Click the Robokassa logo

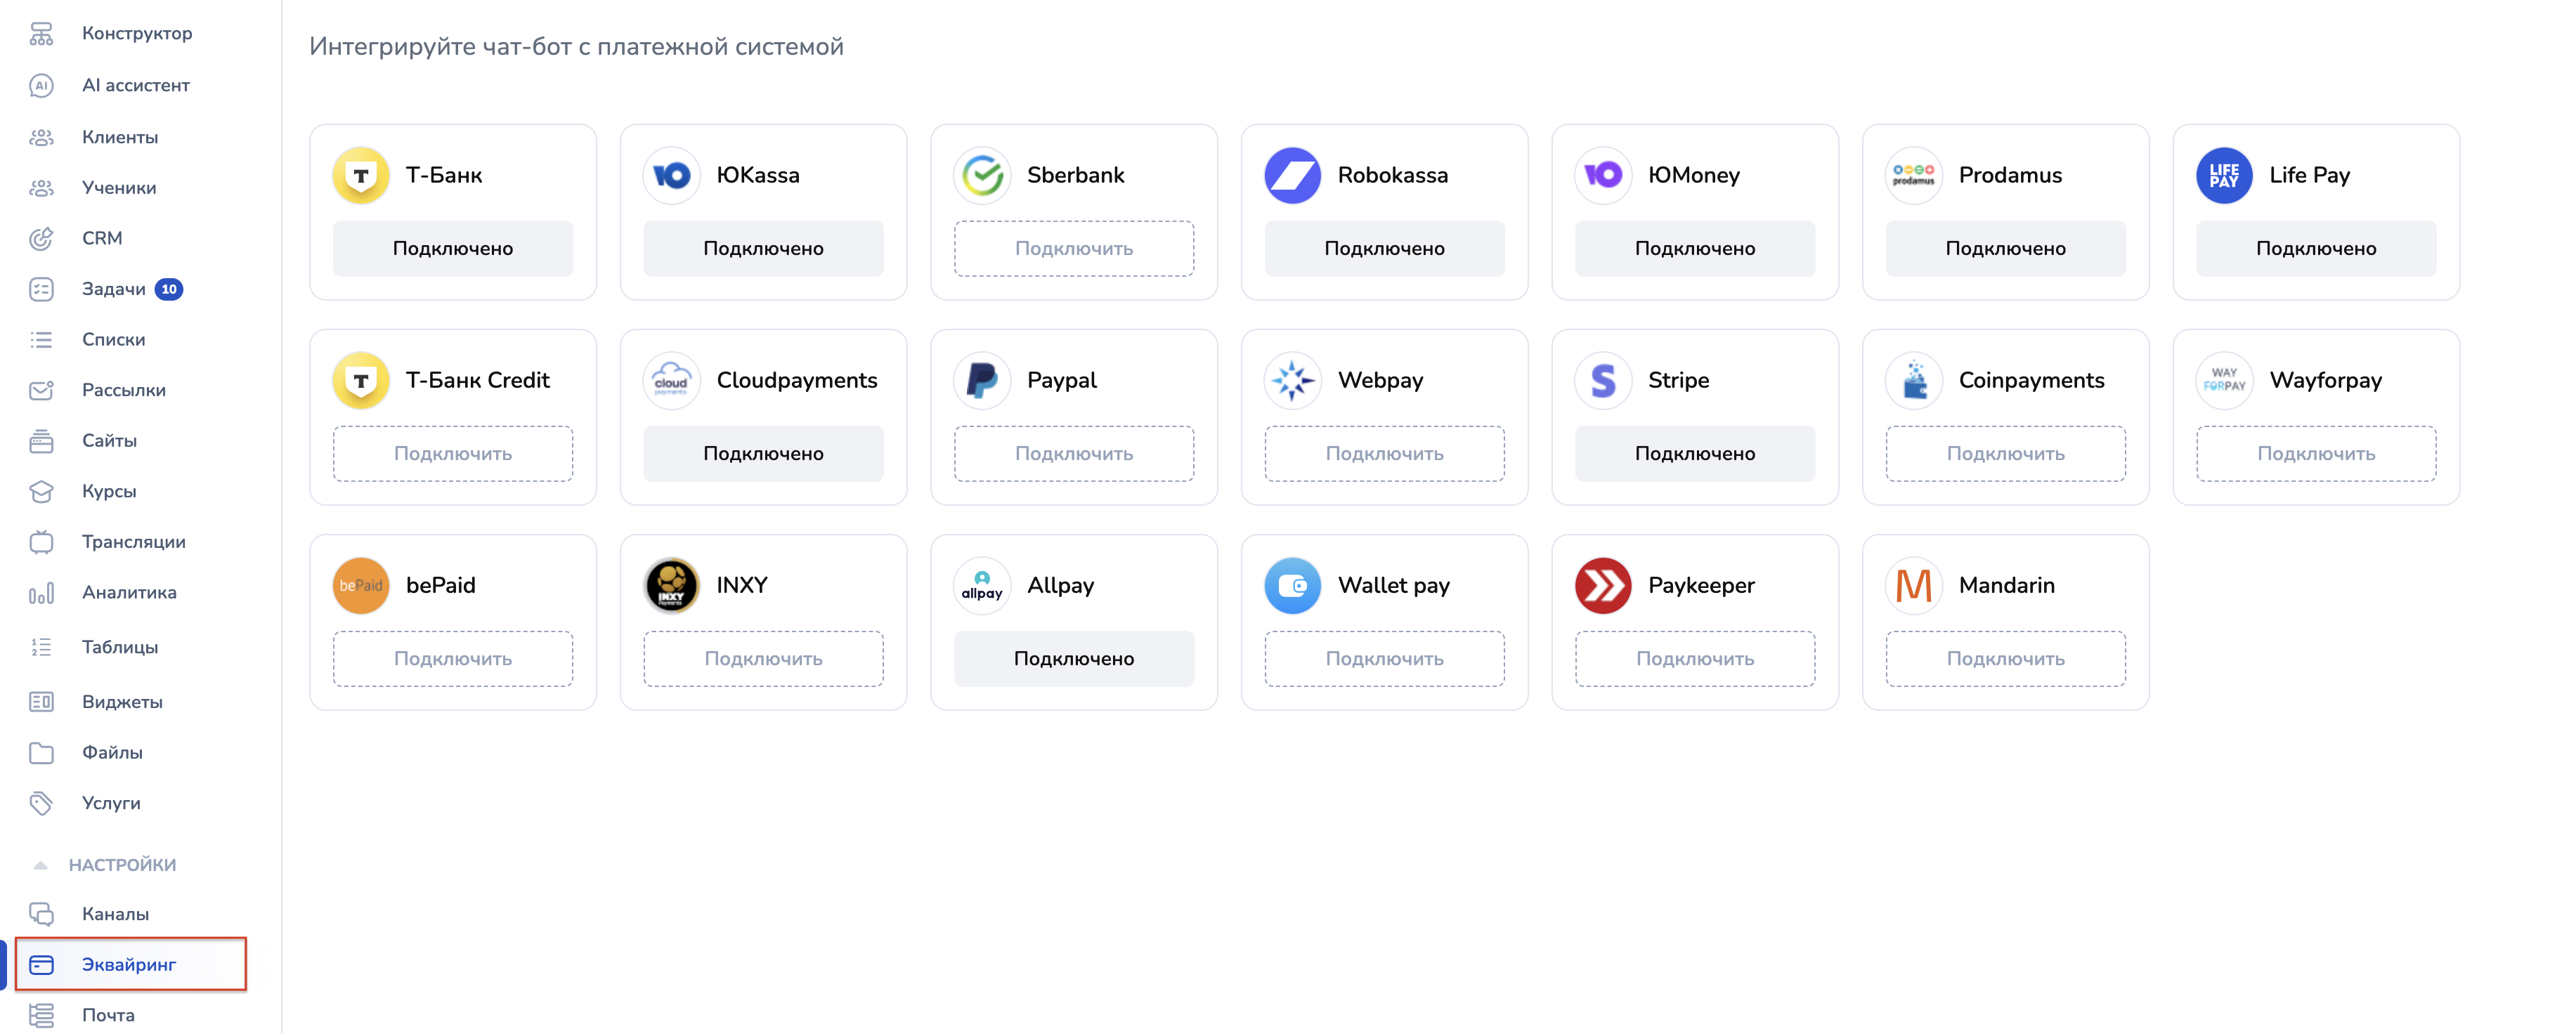point(1293,176)
